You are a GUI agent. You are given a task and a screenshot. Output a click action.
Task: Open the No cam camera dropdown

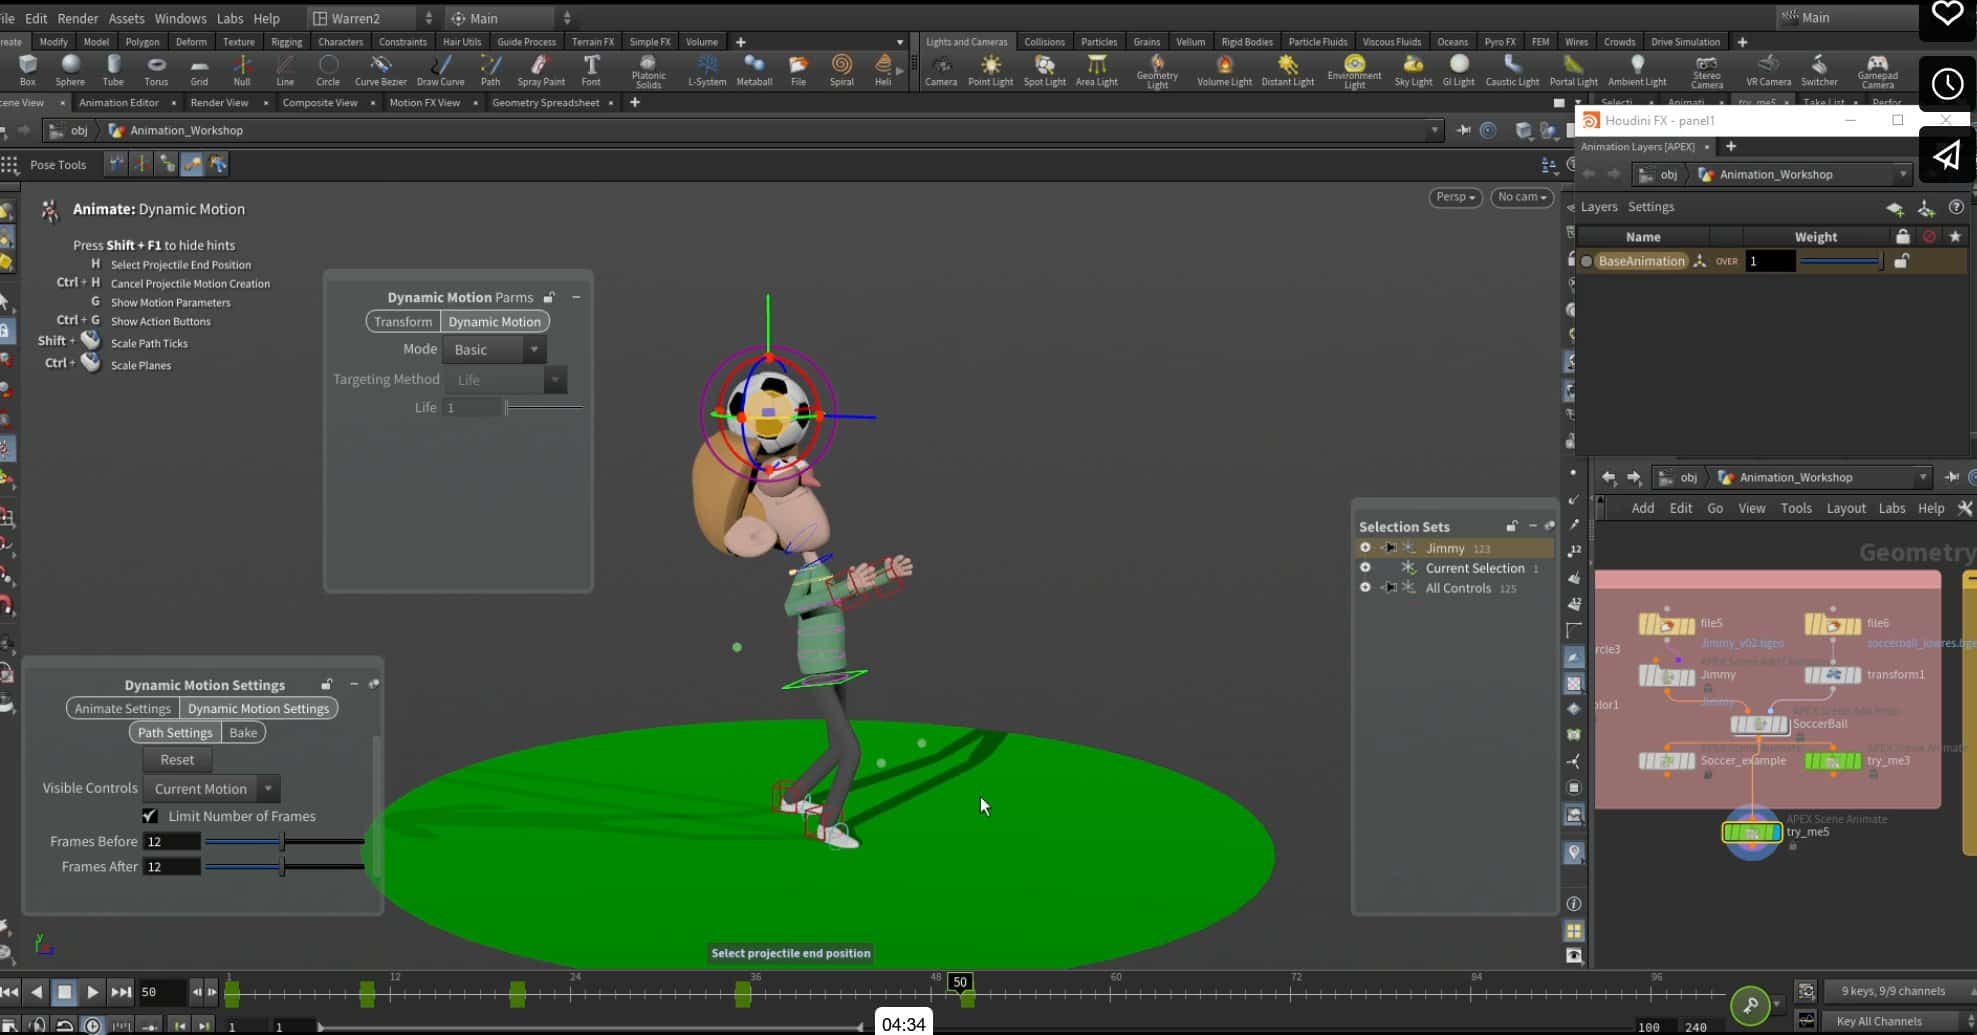click(1521, 197)
